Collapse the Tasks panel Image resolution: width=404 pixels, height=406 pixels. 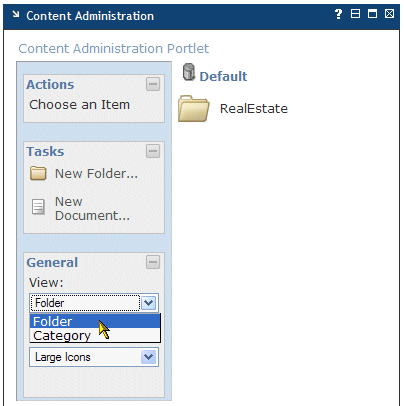[153, 151]
